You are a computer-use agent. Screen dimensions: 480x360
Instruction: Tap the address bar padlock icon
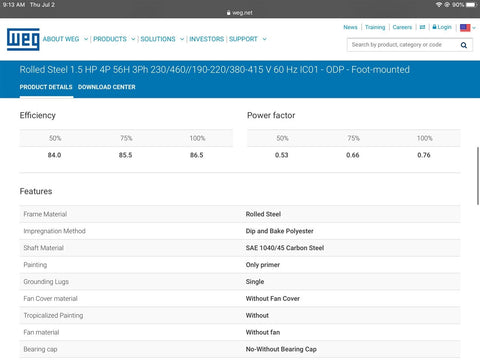pyautogui.click(x=229, y=13)
